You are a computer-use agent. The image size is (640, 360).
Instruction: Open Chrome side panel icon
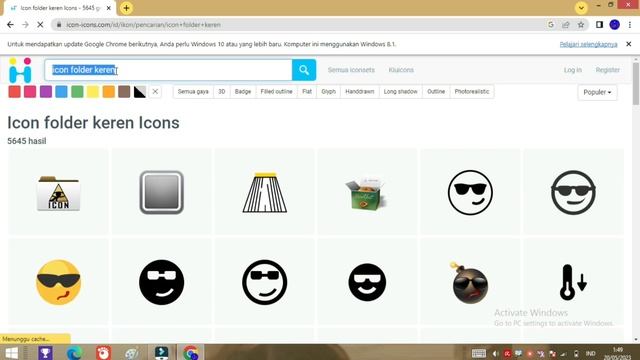click(599, 25)
